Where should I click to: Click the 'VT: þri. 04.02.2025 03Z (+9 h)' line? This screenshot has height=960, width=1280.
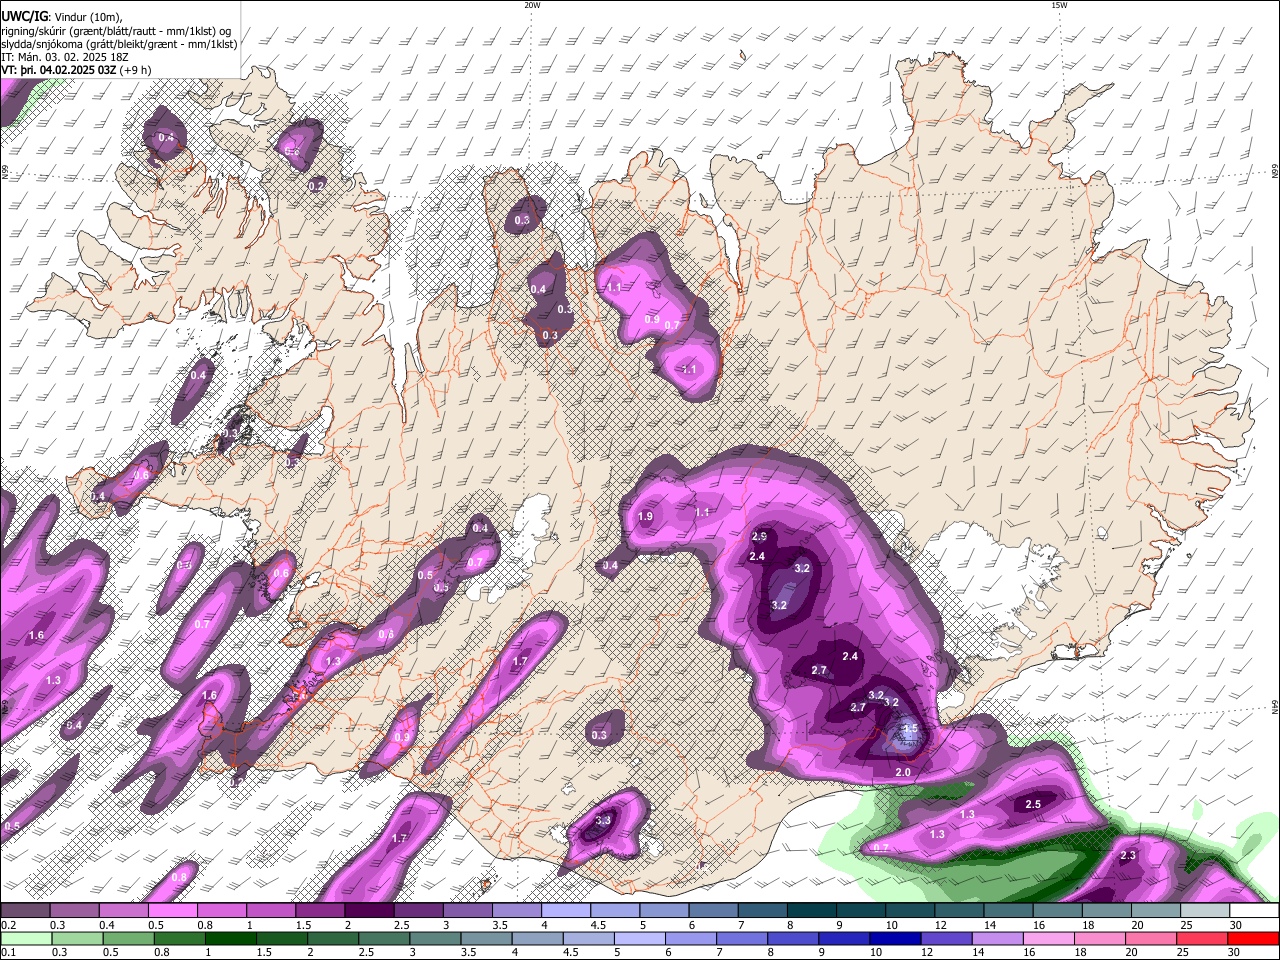[76, 70]
